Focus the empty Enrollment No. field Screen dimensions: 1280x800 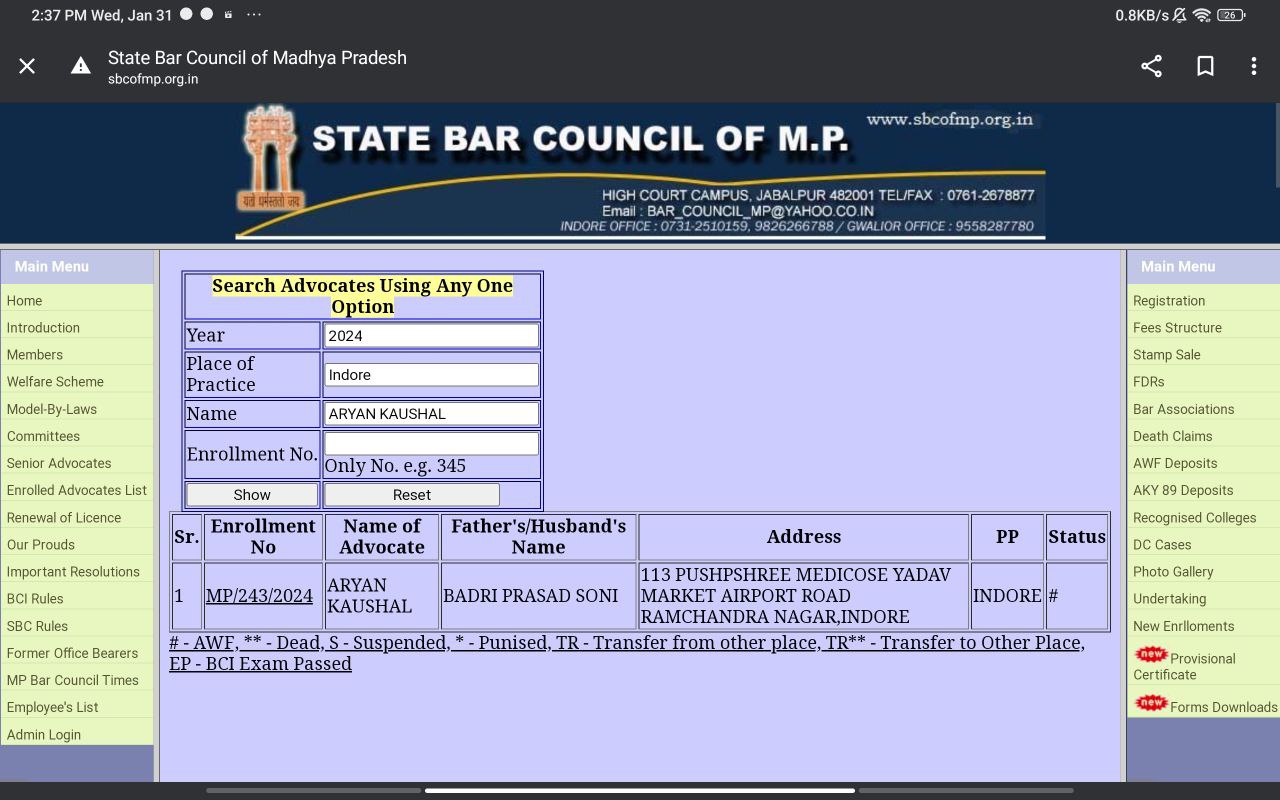click(431, 443)
